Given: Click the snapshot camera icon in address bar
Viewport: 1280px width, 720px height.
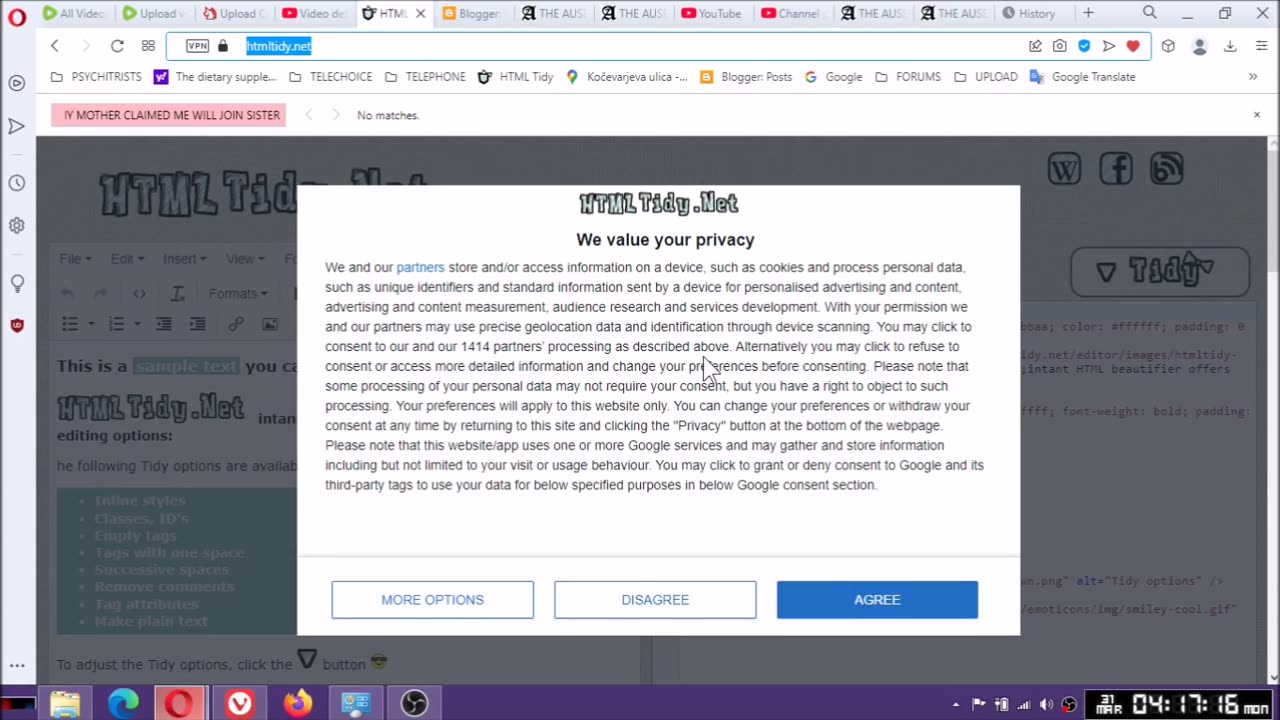Looking at the screenshot, I should pos(1059,46).
